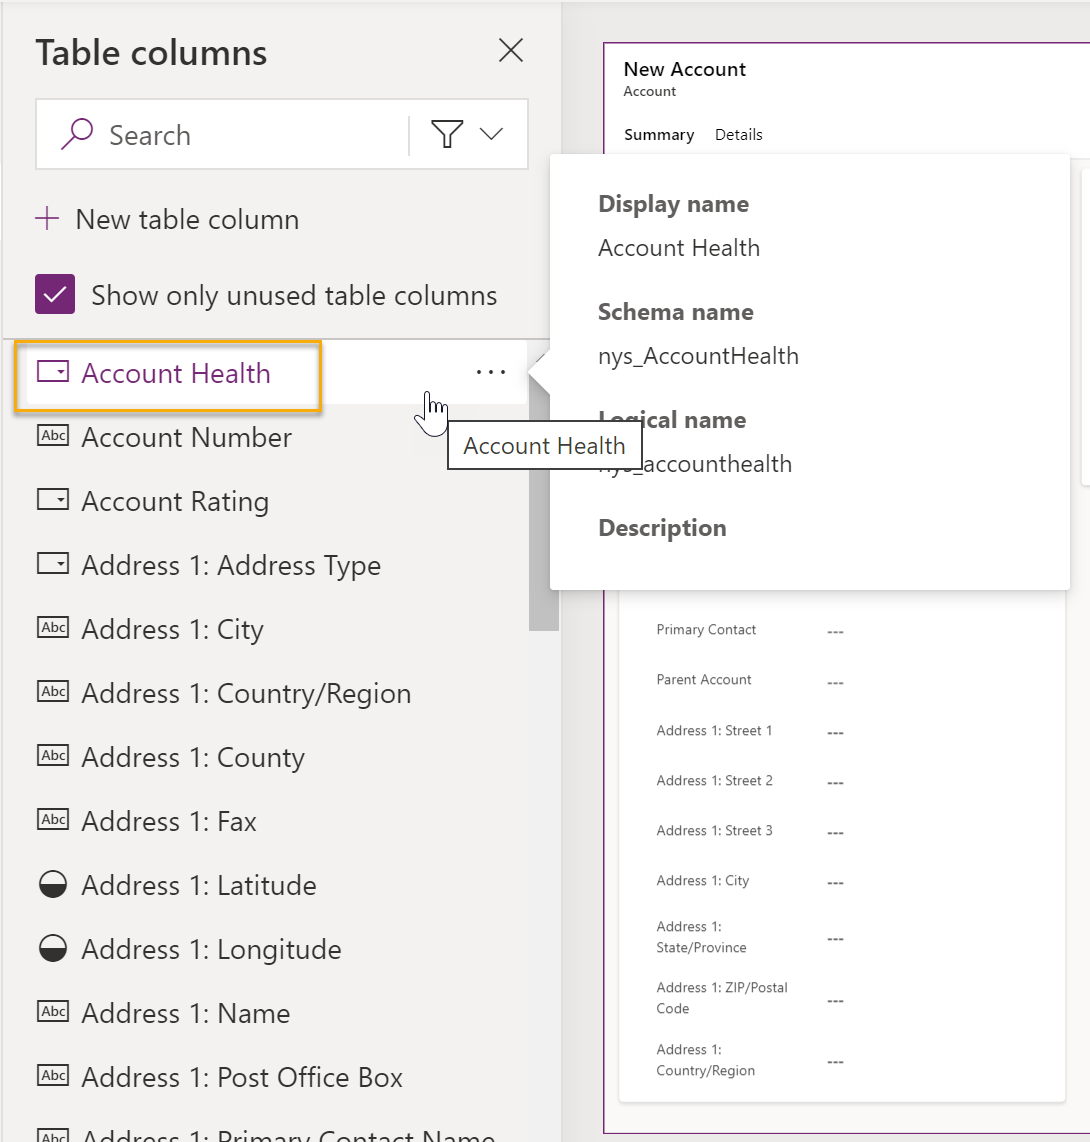The image size is (1090, 1142).
Task: Uncheck Show only unused table columns
Action: click(x=55, y=295)
